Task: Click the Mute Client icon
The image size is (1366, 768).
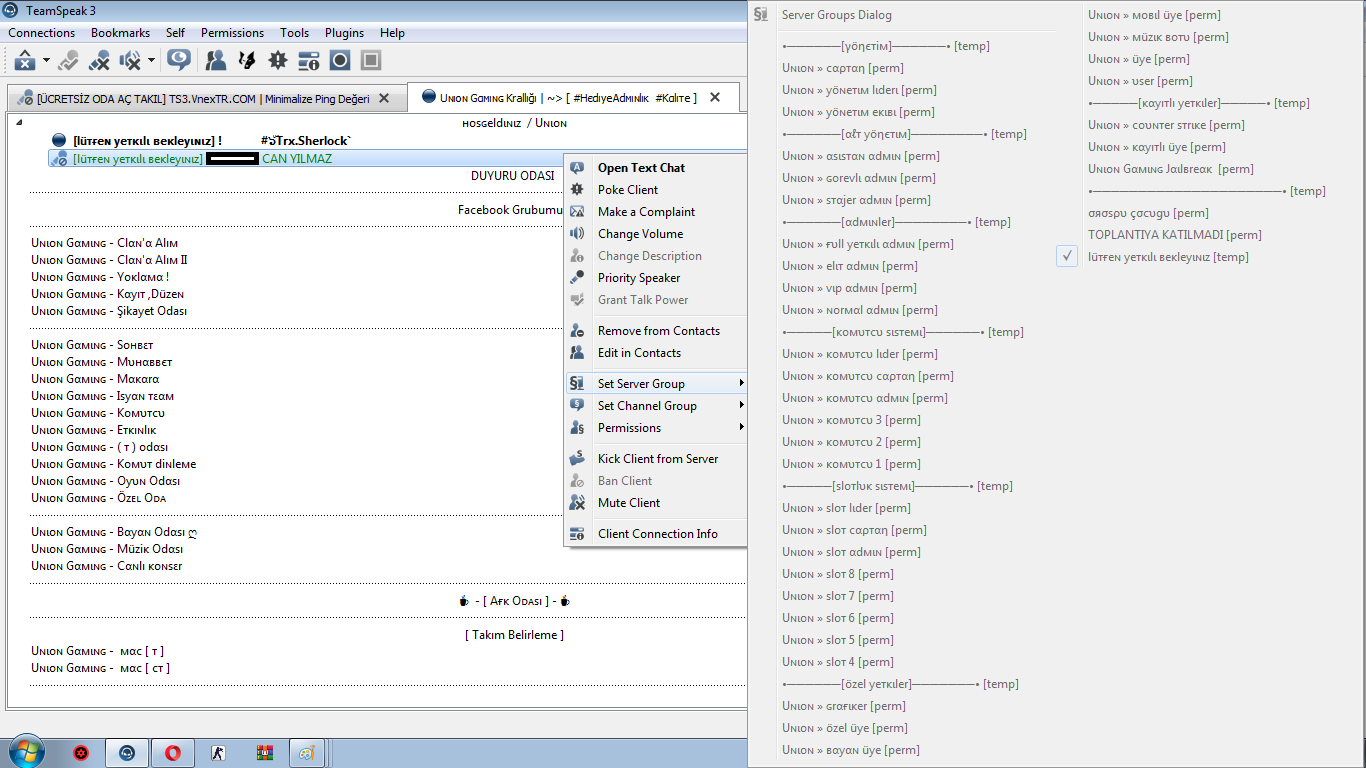Action: (x=577, y=503)
